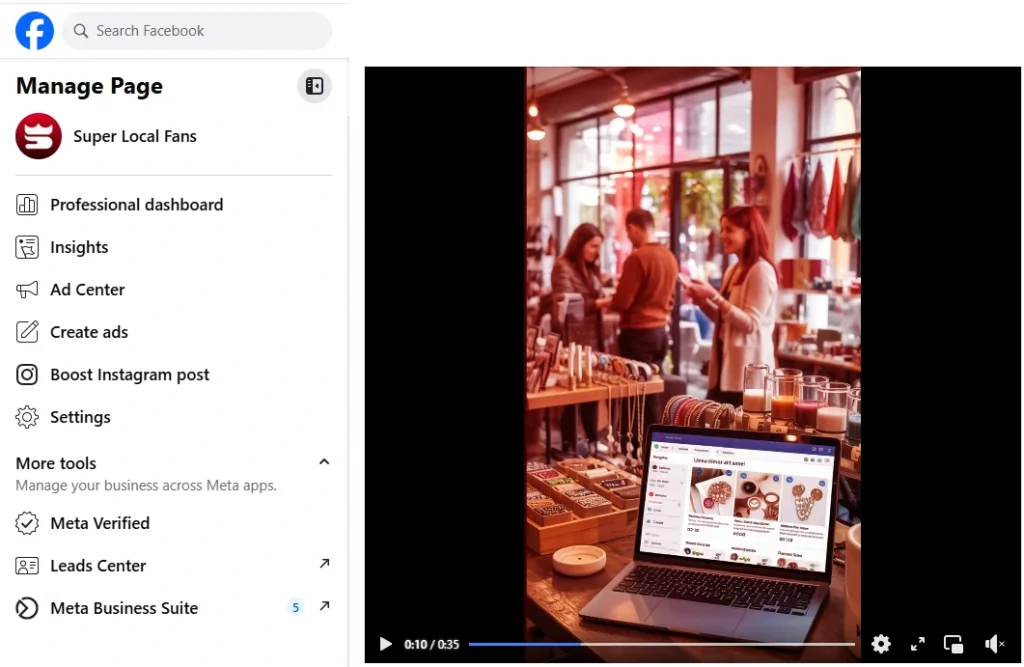Open the page Settings
The height and width of the screenshot is (667, 1024).
click(80, 417)
